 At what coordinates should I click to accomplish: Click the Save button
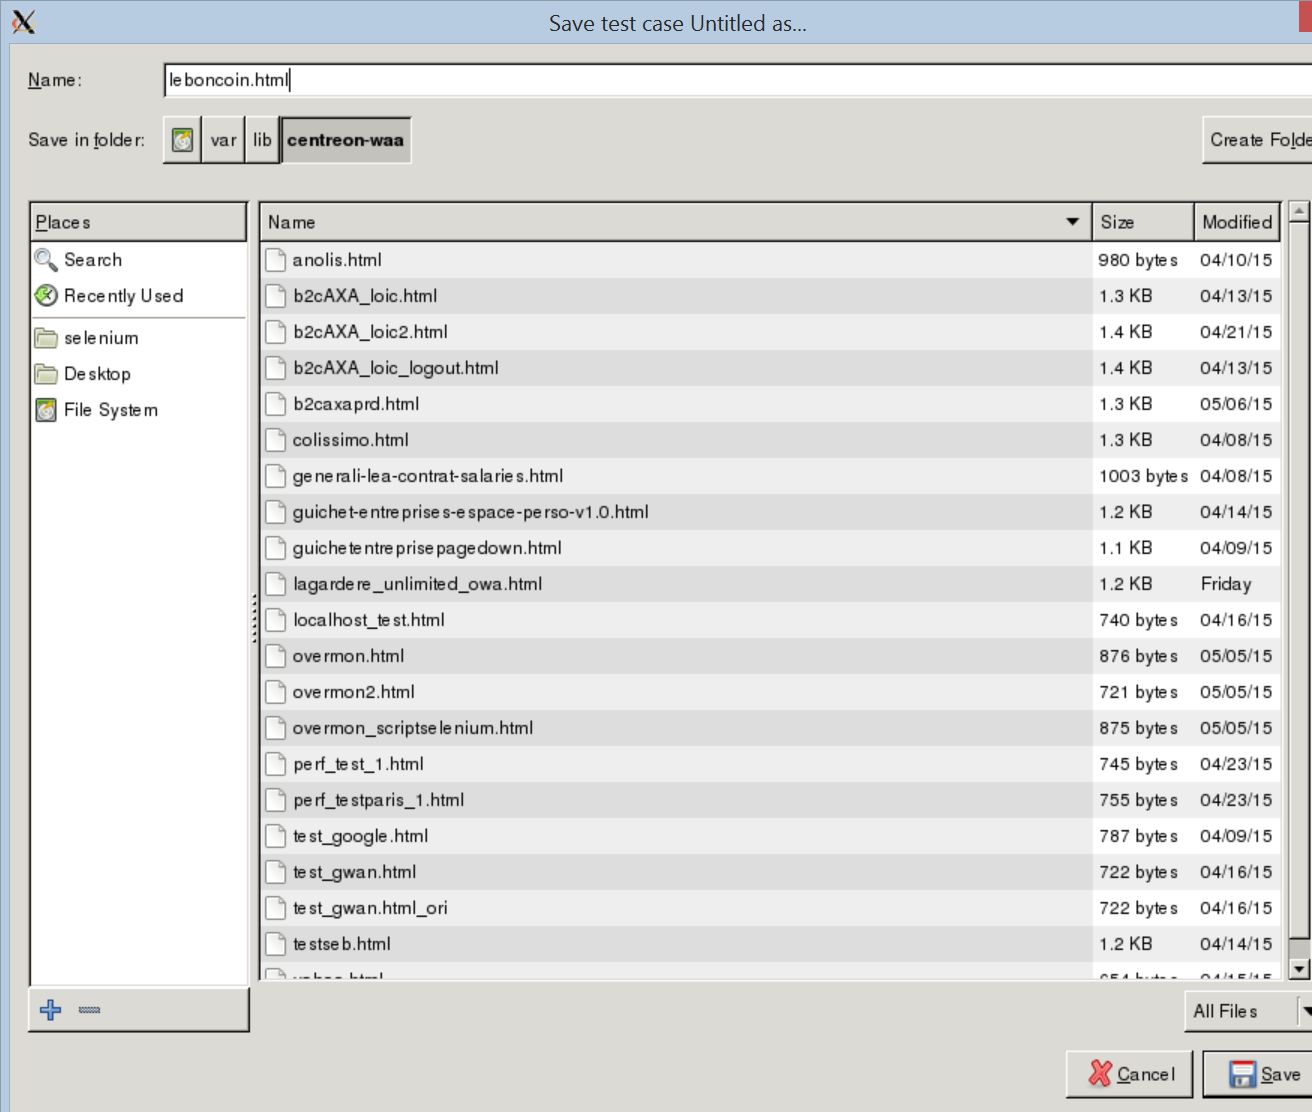(1259, 1074)
